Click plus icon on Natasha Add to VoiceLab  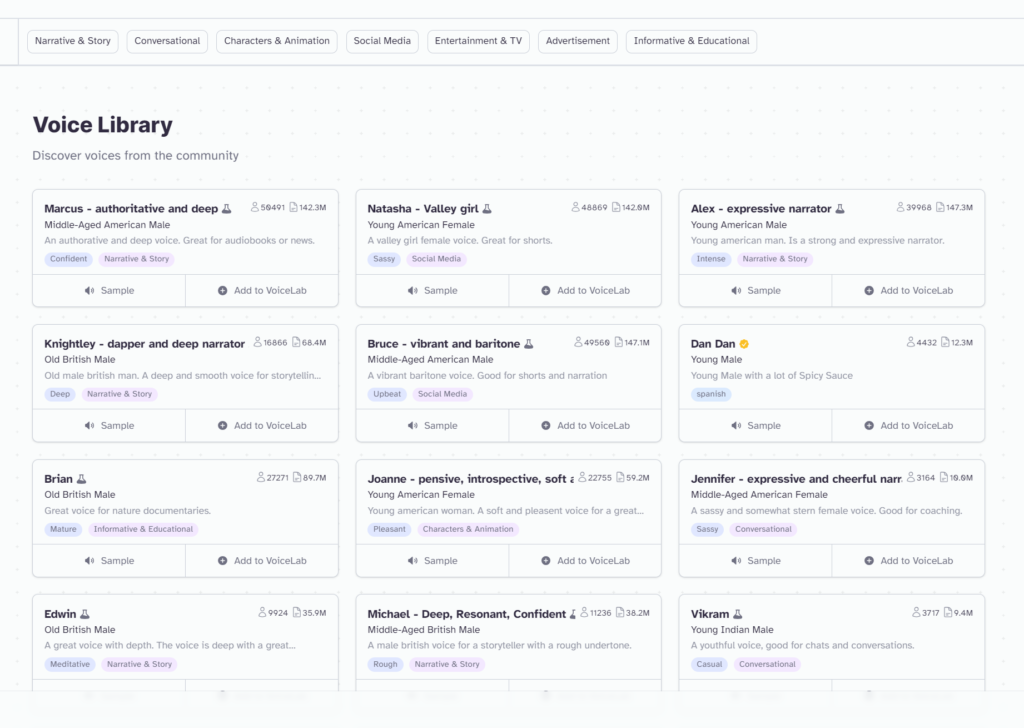[x=546, y=291]
